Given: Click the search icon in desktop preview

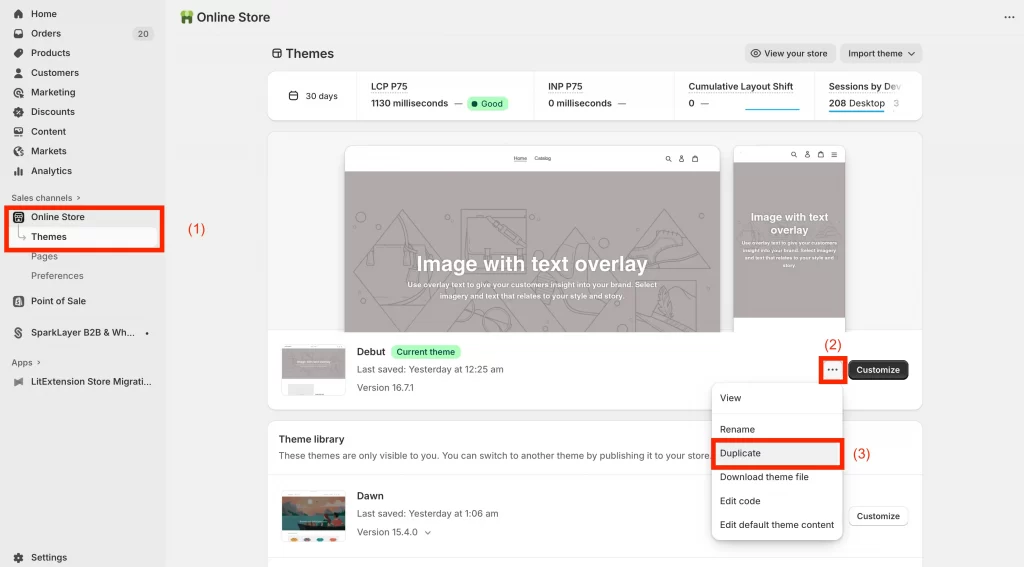Looking at the screenshot, I should tap(668, 159).
